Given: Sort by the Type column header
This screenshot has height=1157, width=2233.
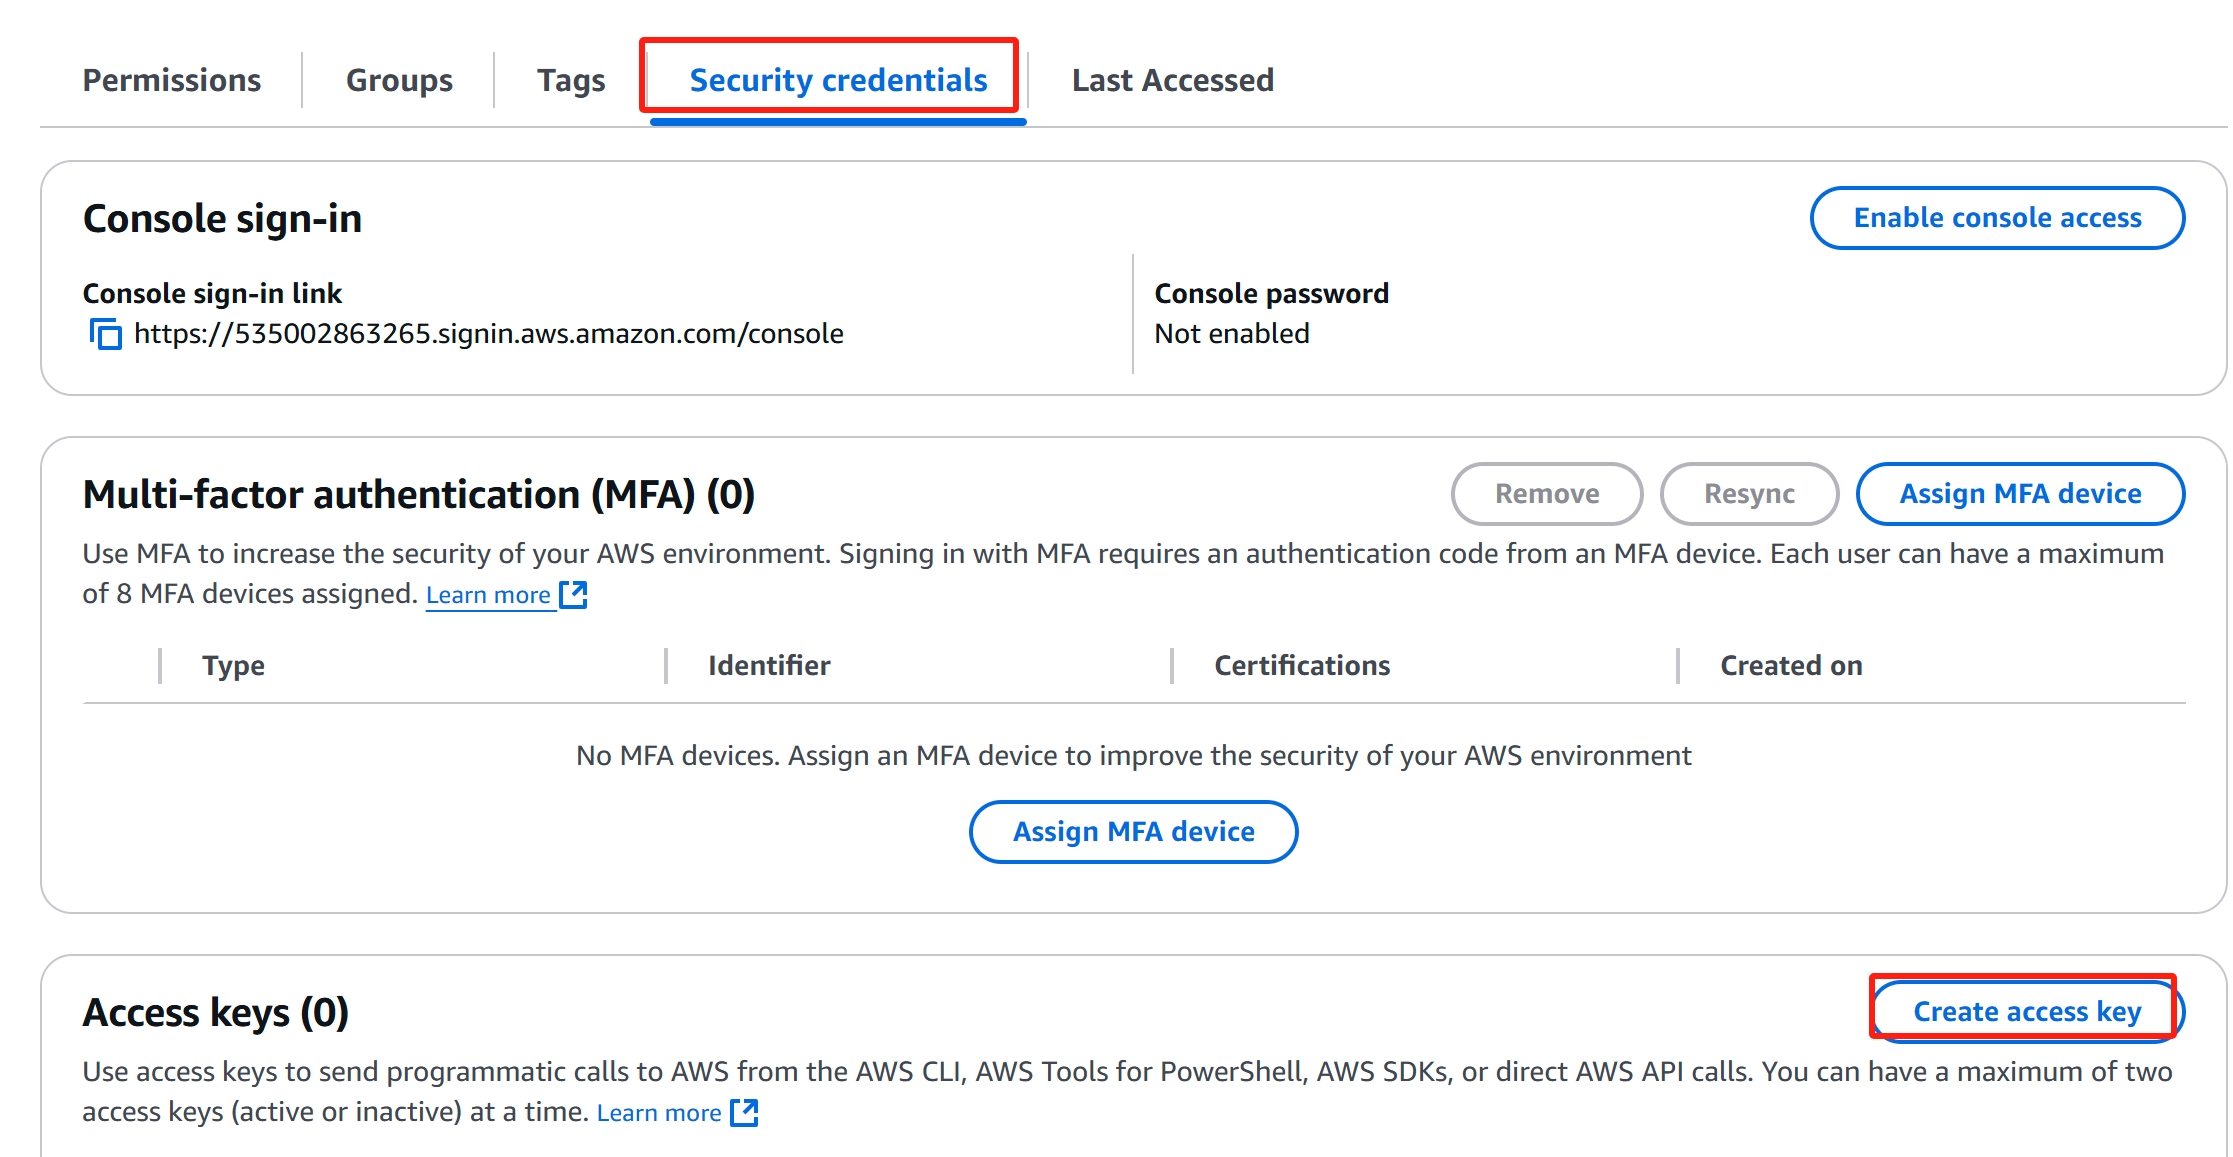Looking at the screenshot, I should pyautogui.click(x=233, y=666).
